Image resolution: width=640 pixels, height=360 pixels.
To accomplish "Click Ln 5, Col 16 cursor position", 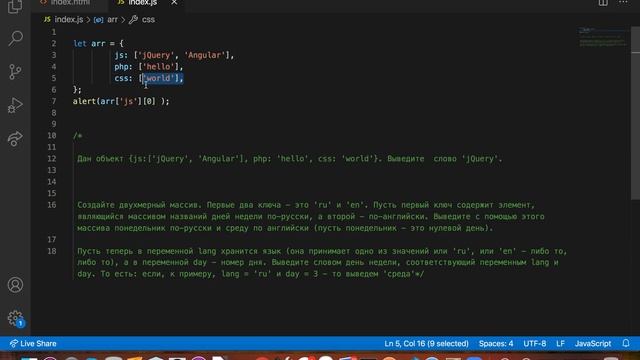I will pyautogui.click(x=426, y=343).
